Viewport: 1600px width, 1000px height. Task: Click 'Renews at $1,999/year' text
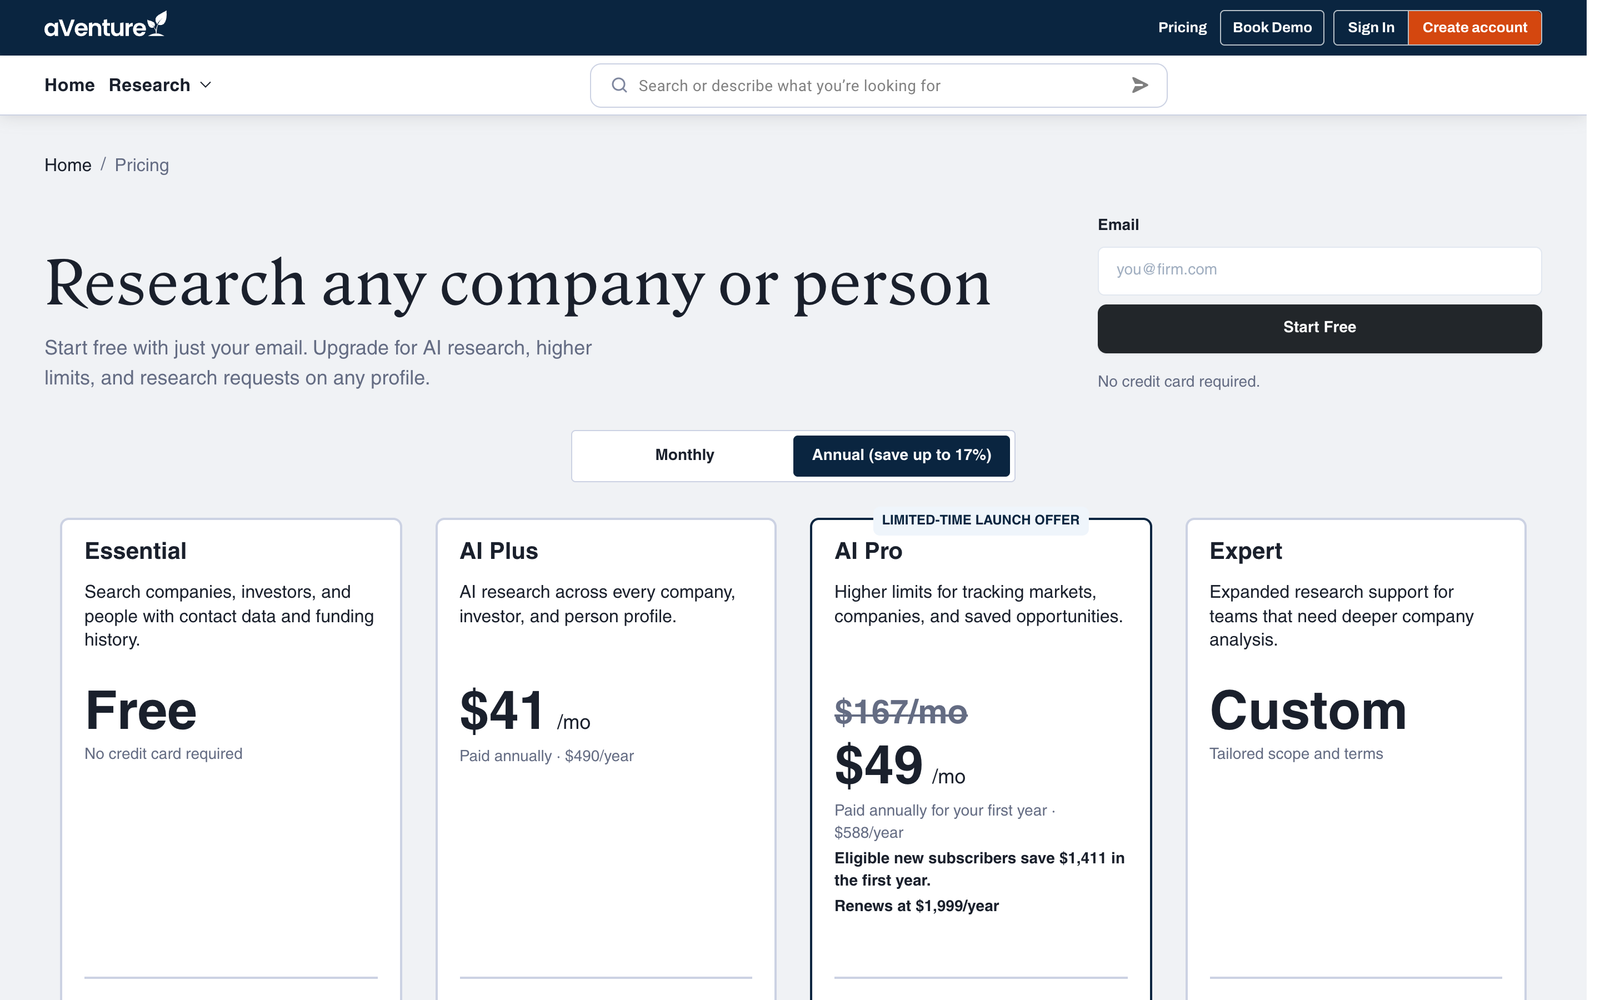[x=916, y=906]
